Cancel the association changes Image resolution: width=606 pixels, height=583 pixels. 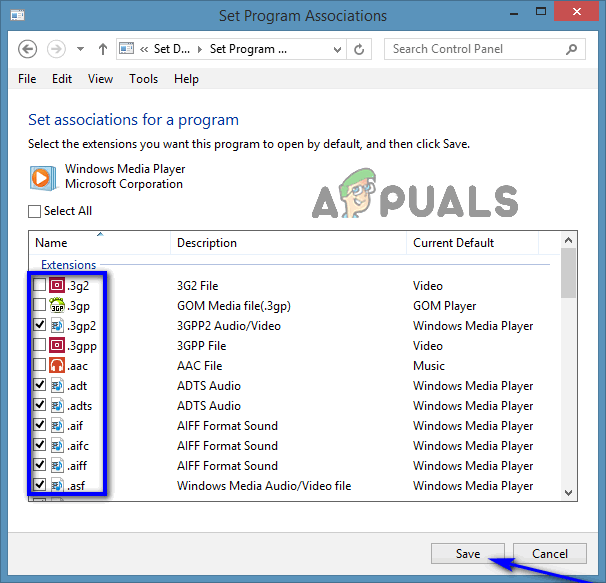550,553
